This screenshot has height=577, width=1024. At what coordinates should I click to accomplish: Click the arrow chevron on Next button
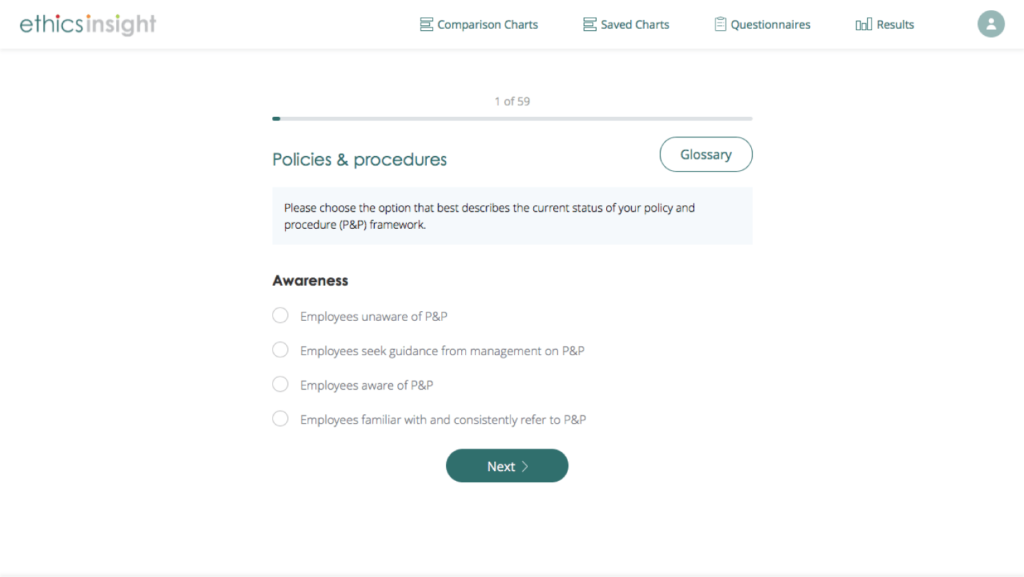pos(525,466)
